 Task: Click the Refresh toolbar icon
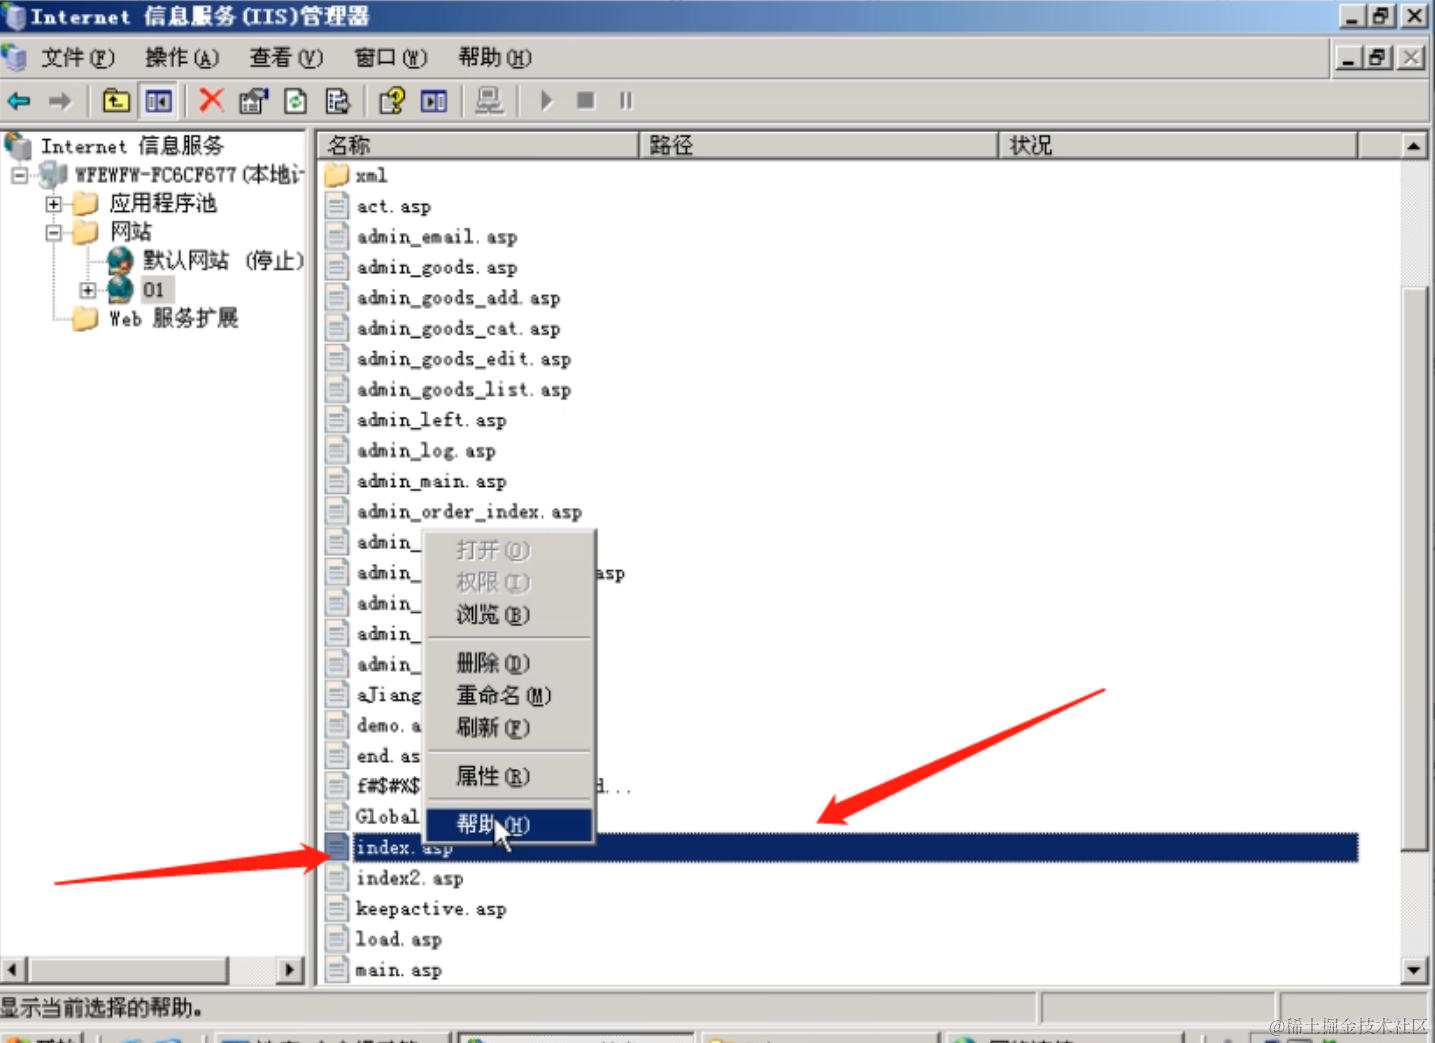coord(296,101)
